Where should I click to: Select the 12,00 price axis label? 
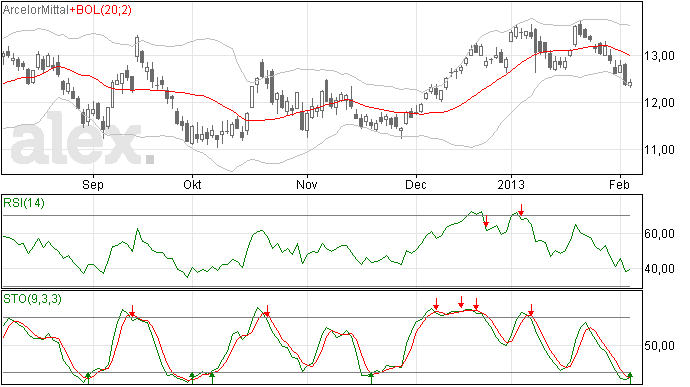tap(659, 103)
